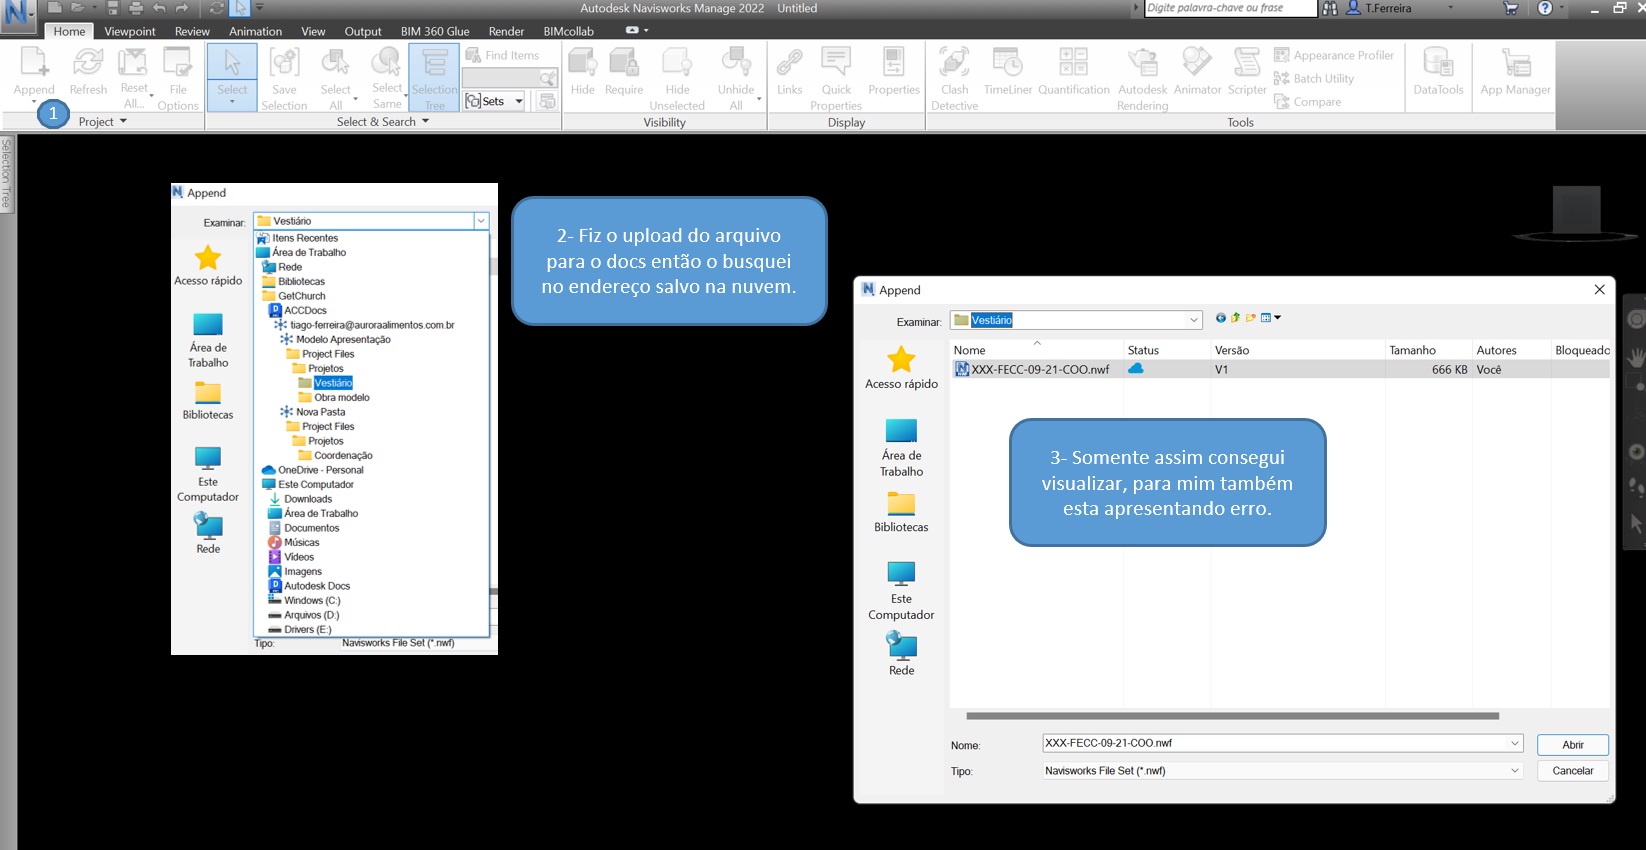The width and height of the screenshot is (1646, 850).
Task: Click the search keyword input field
Action: coord(1230,8)
